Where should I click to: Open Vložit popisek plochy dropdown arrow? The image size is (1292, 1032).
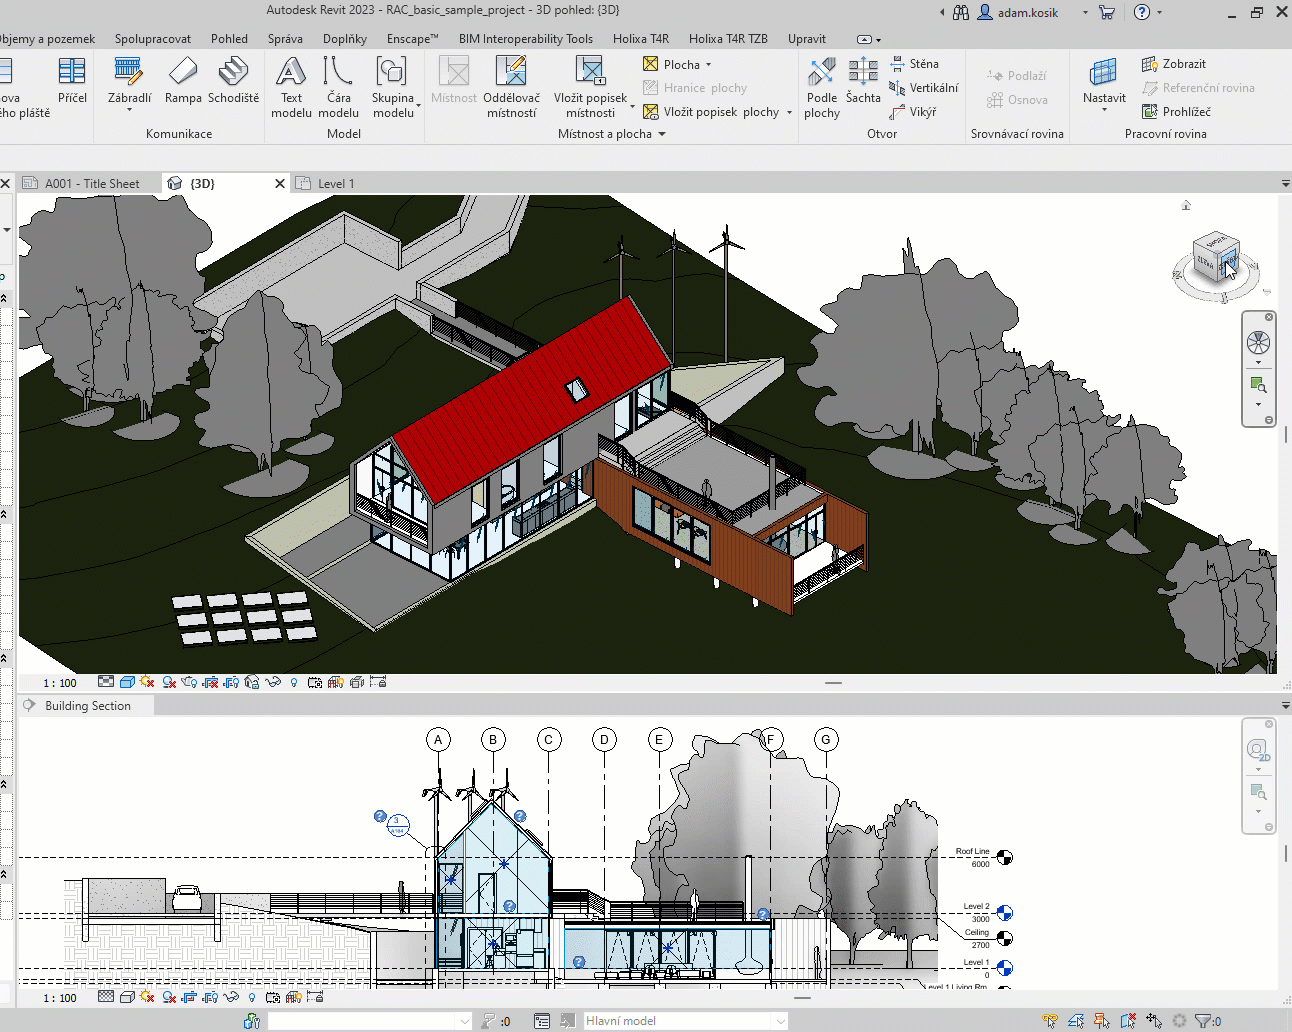pyautogui.click(x=790, y=112)
